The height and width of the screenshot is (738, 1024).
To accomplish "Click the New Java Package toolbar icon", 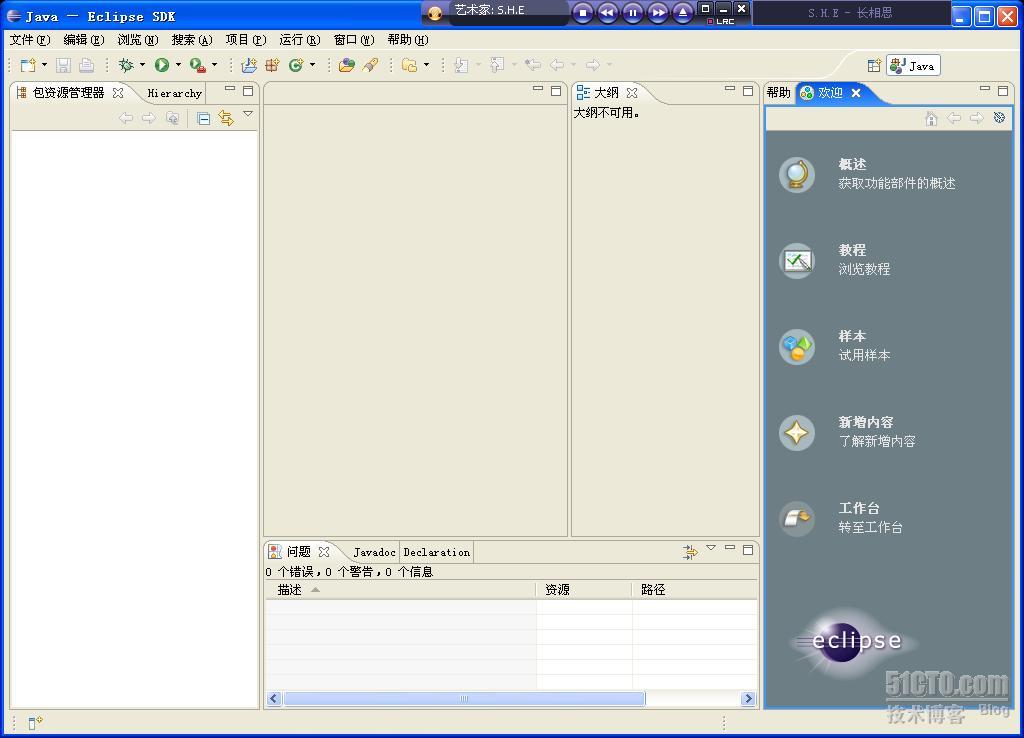I will pos(274,65).
